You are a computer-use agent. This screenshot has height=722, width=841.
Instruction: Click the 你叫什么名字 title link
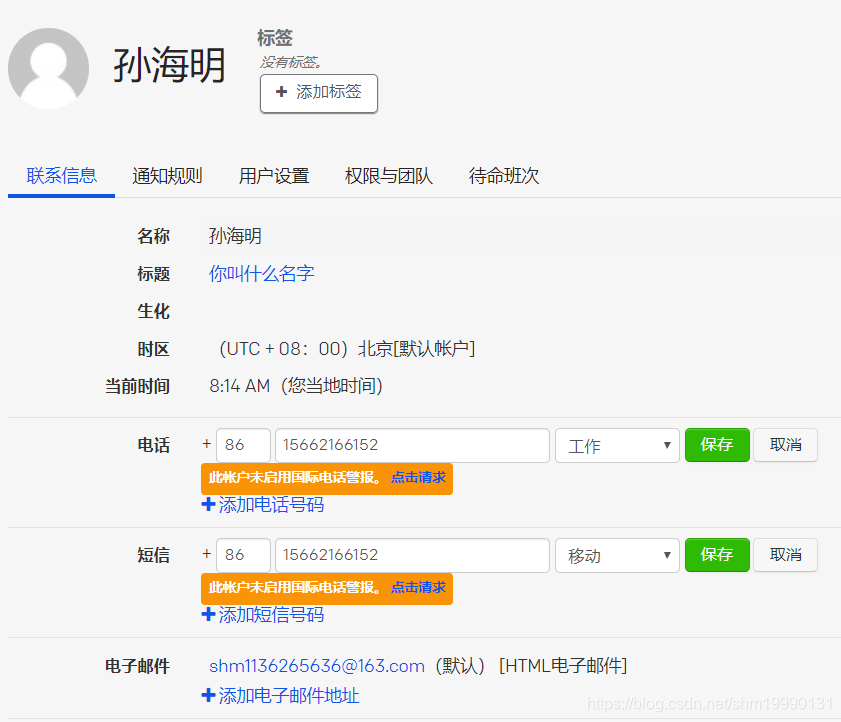tap(261, 274)
